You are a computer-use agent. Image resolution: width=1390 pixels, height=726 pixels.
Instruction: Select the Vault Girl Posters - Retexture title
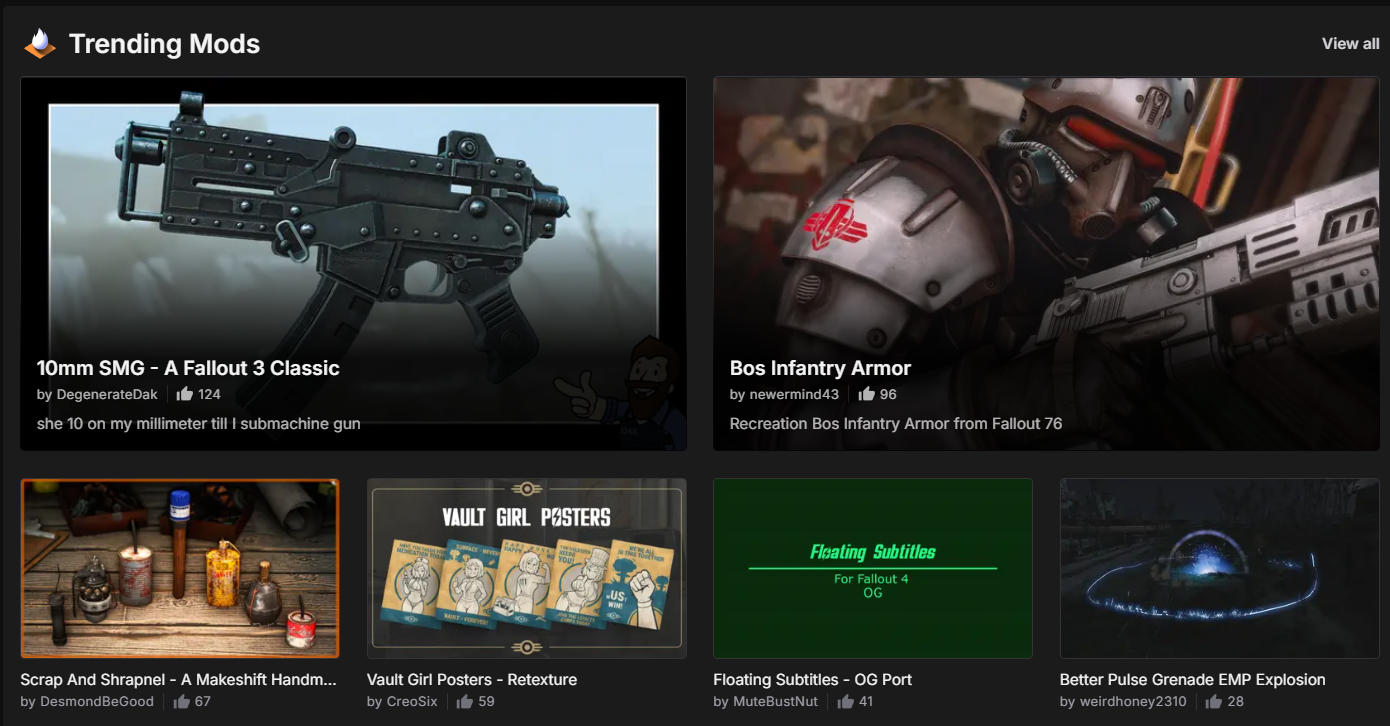point(472,679)
